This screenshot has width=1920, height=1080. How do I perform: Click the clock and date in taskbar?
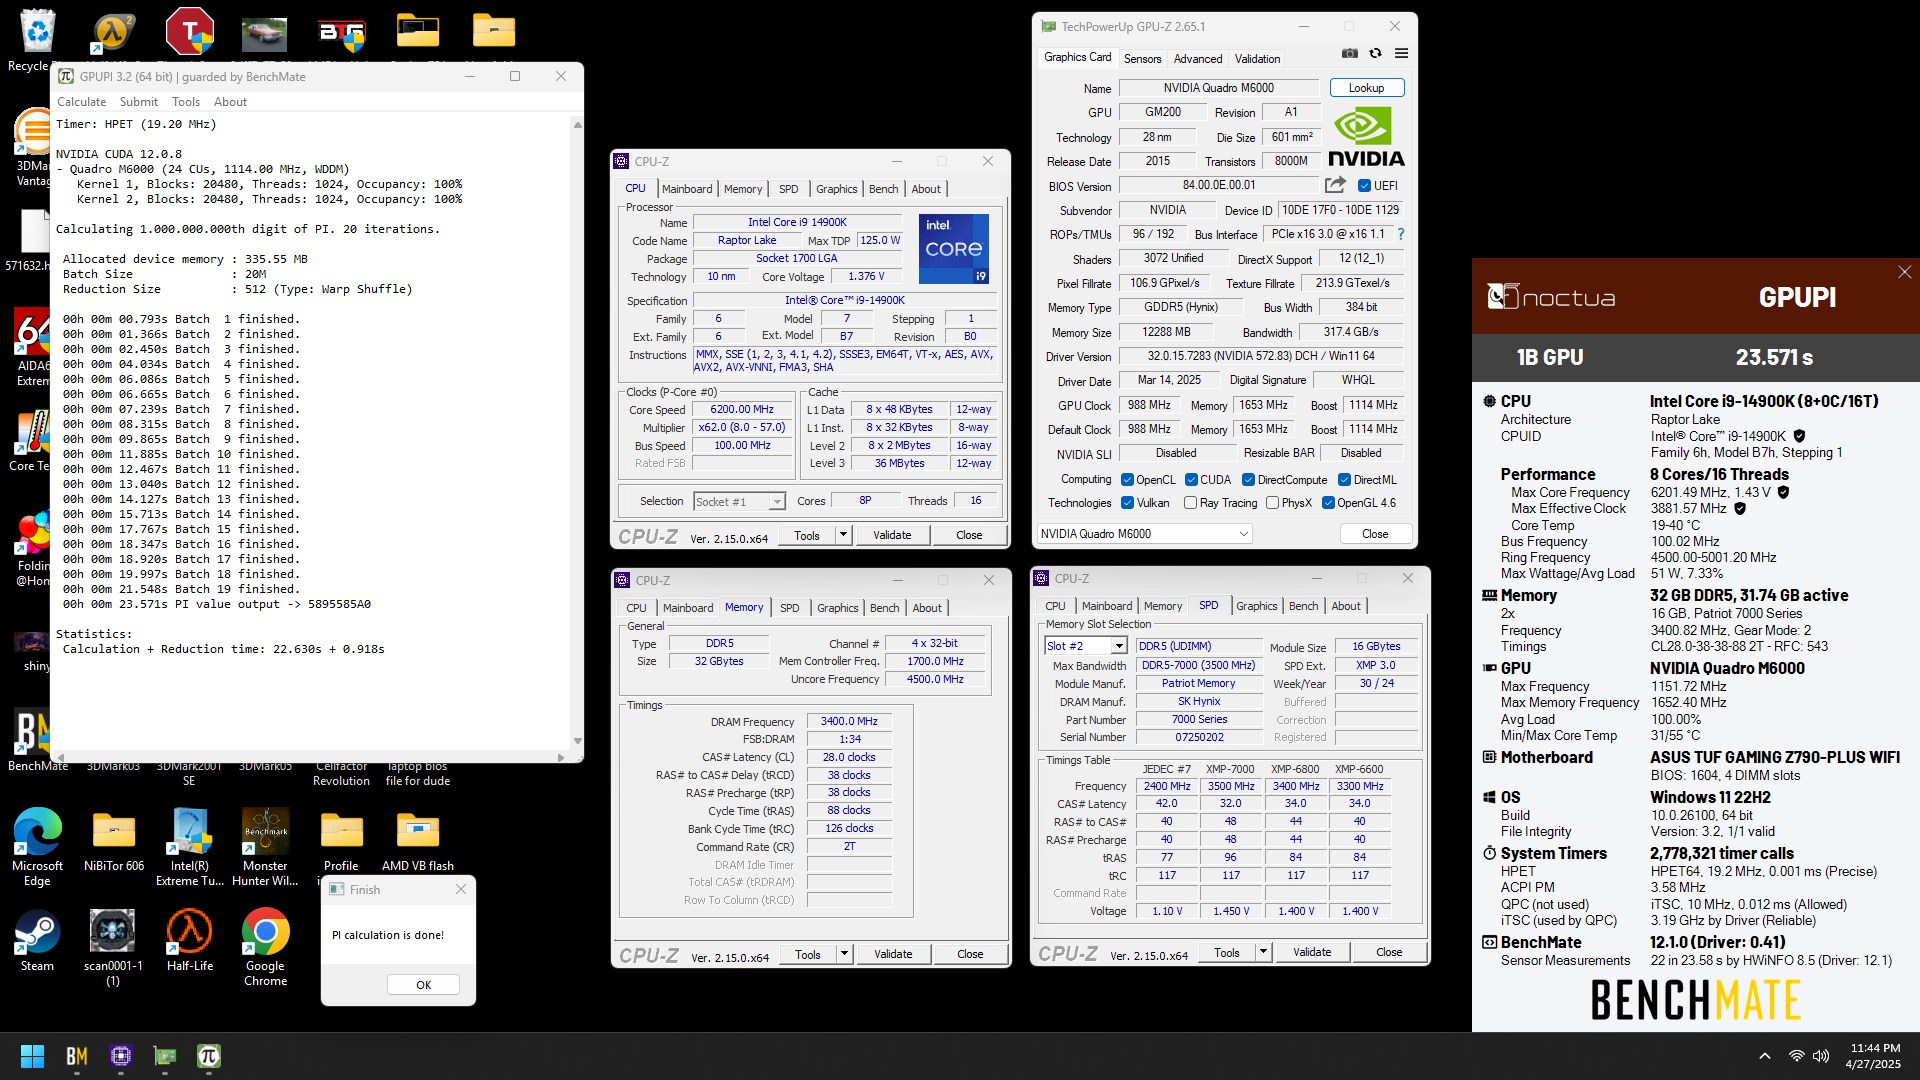point(1874,1056)
